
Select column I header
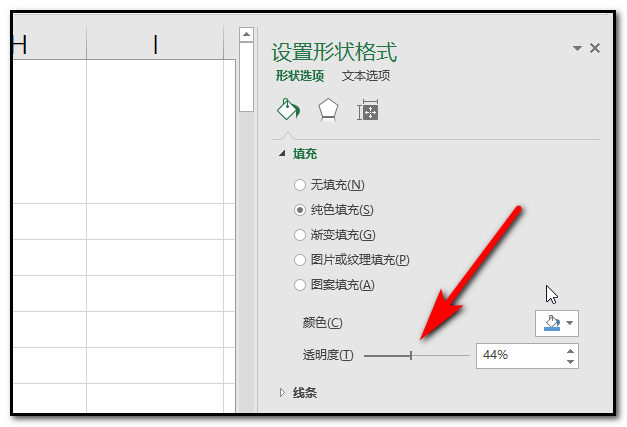click(x=155, y=44)
